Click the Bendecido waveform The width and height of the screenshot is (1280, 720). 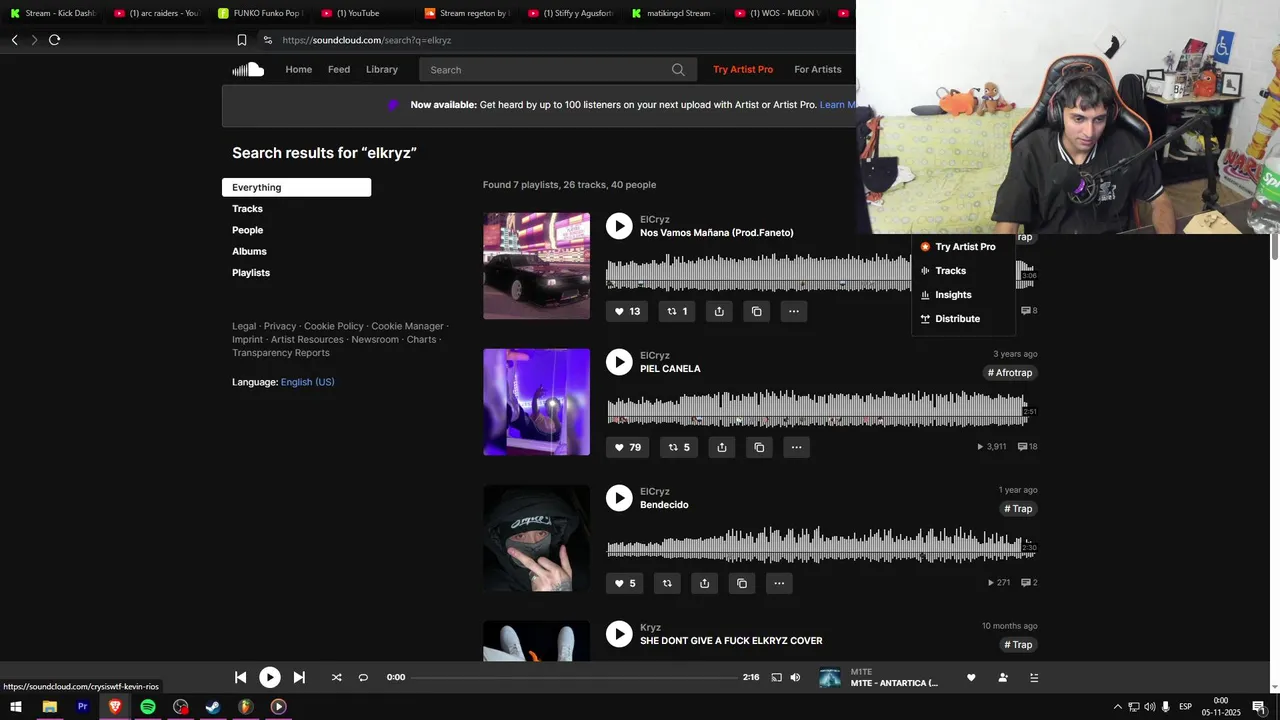[816, 544]
